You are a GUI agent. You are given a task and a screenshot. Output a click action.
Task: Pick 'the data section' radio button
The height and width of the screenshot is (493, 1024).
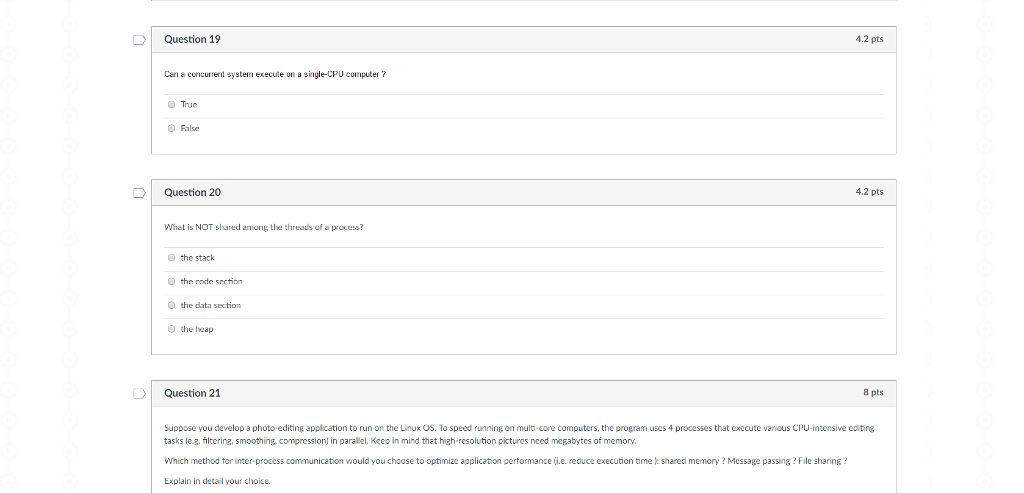point(172,305)
